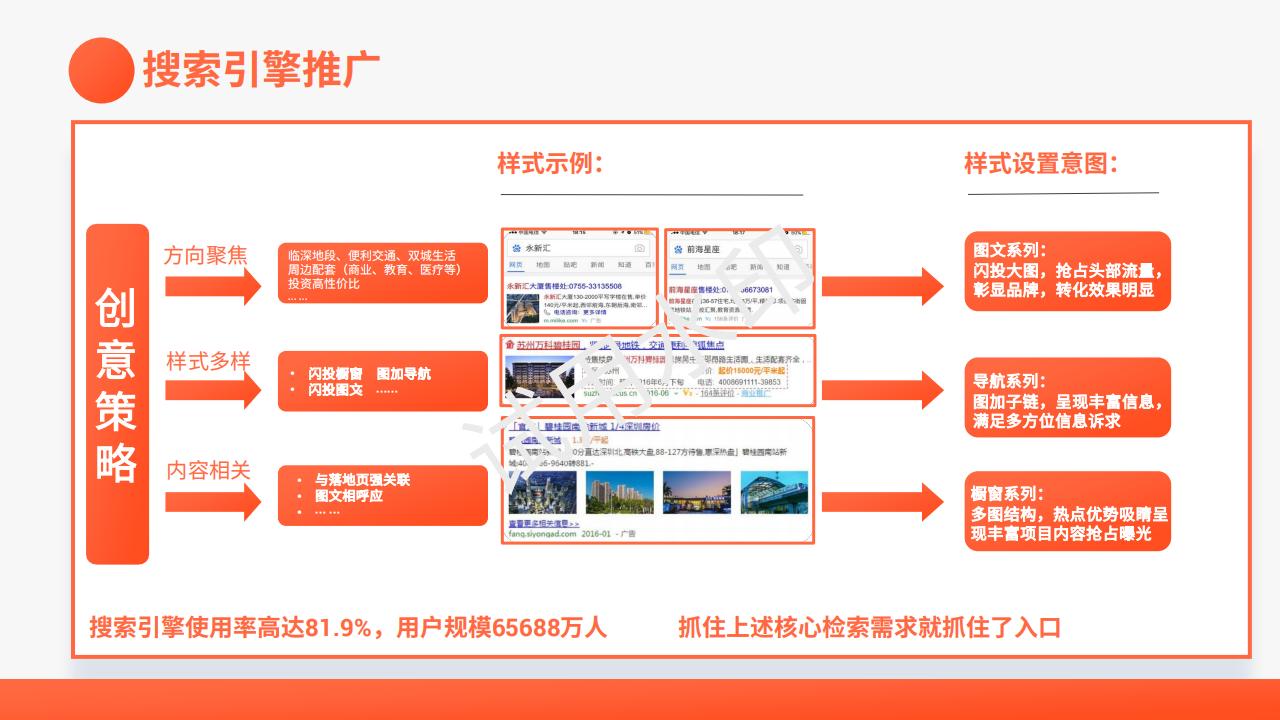This screenshot has height=720, width=1280.
Task: Open the 地图 tab in 前海星座 search results
Action: pyautogui.click(x=706, y=265)
